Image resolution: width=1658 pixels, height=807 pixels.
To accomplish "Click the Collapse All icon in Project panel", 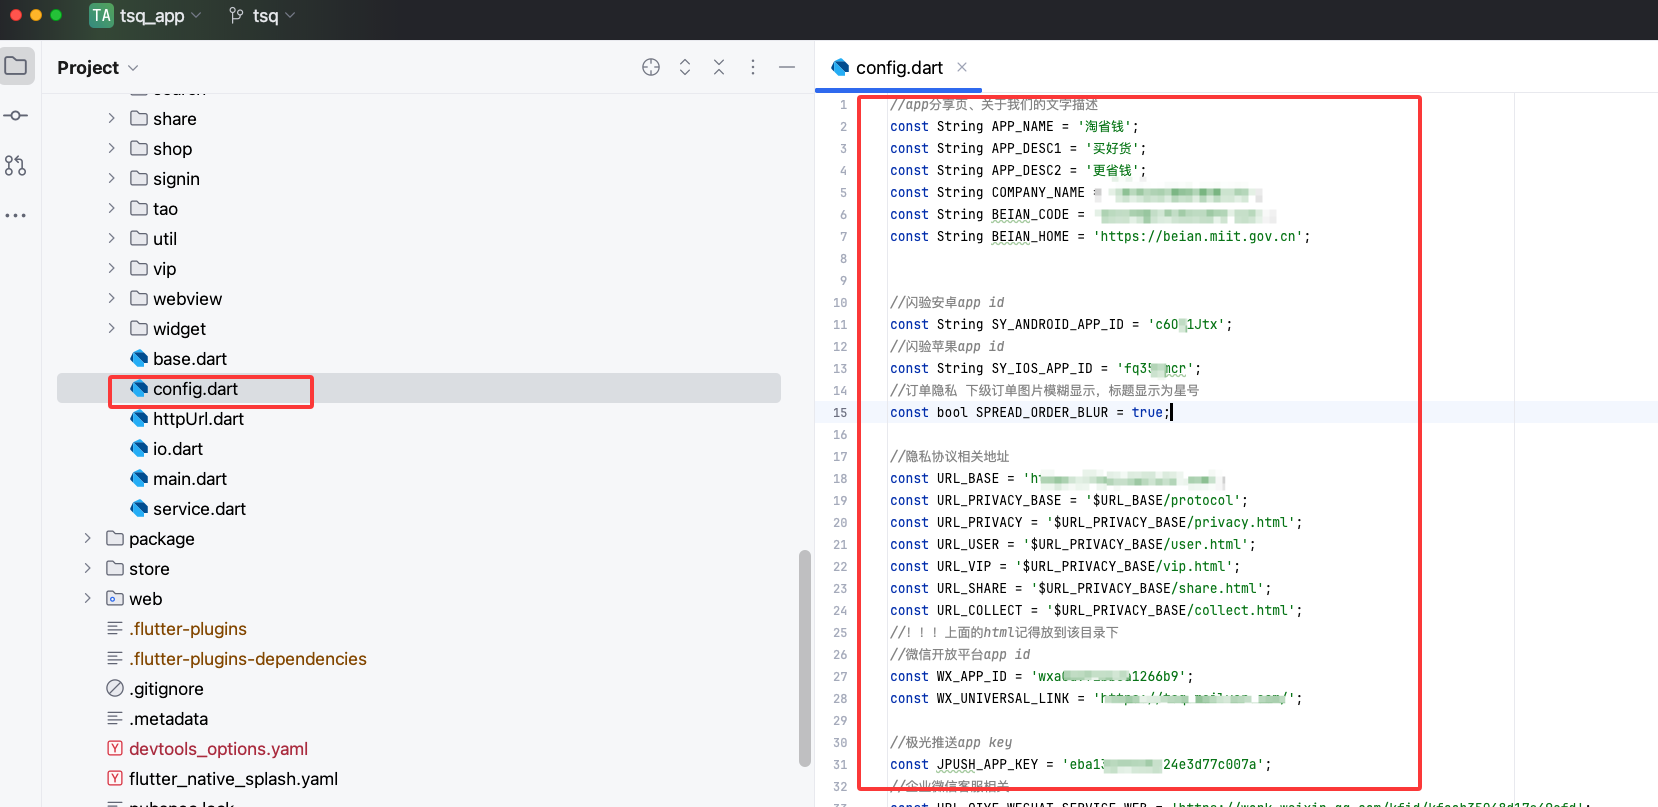I will [x=719, y=67].
